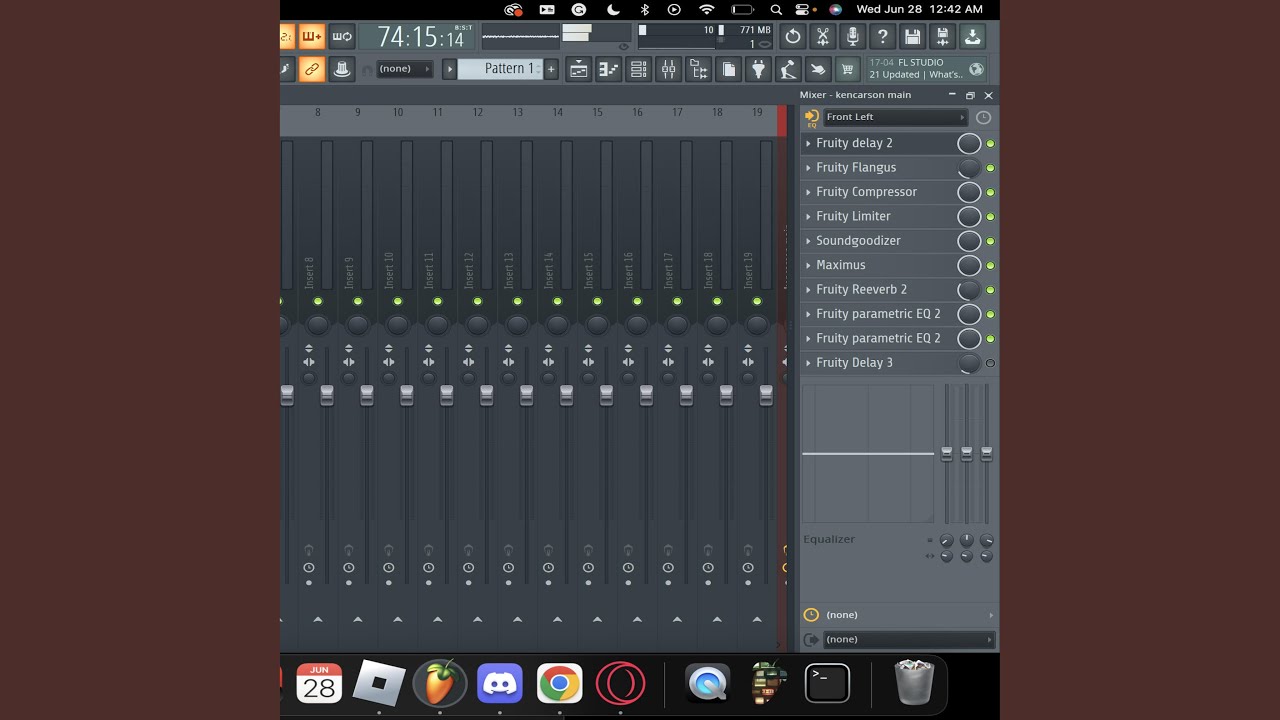Open Control Center in the menu bar
1280x720 pixels.
tap(801, 9)
